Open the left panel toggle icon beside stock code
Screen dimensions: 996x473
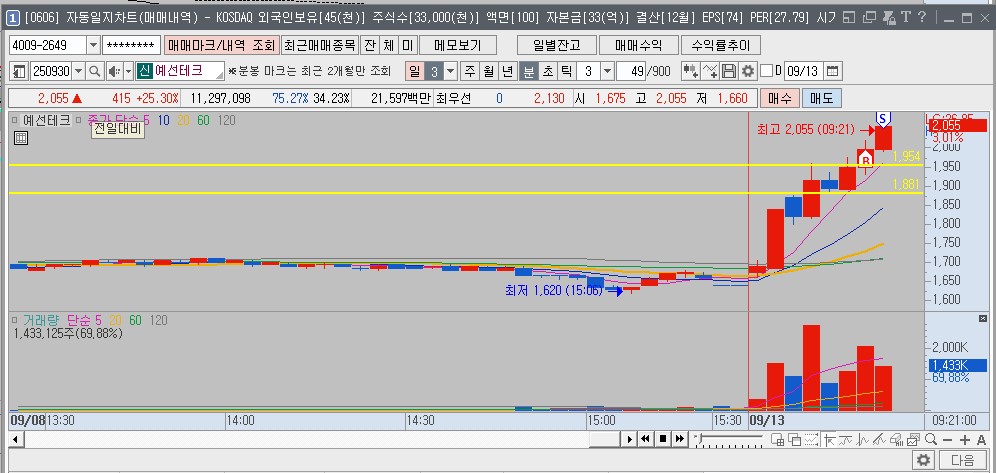click(20, 71)
